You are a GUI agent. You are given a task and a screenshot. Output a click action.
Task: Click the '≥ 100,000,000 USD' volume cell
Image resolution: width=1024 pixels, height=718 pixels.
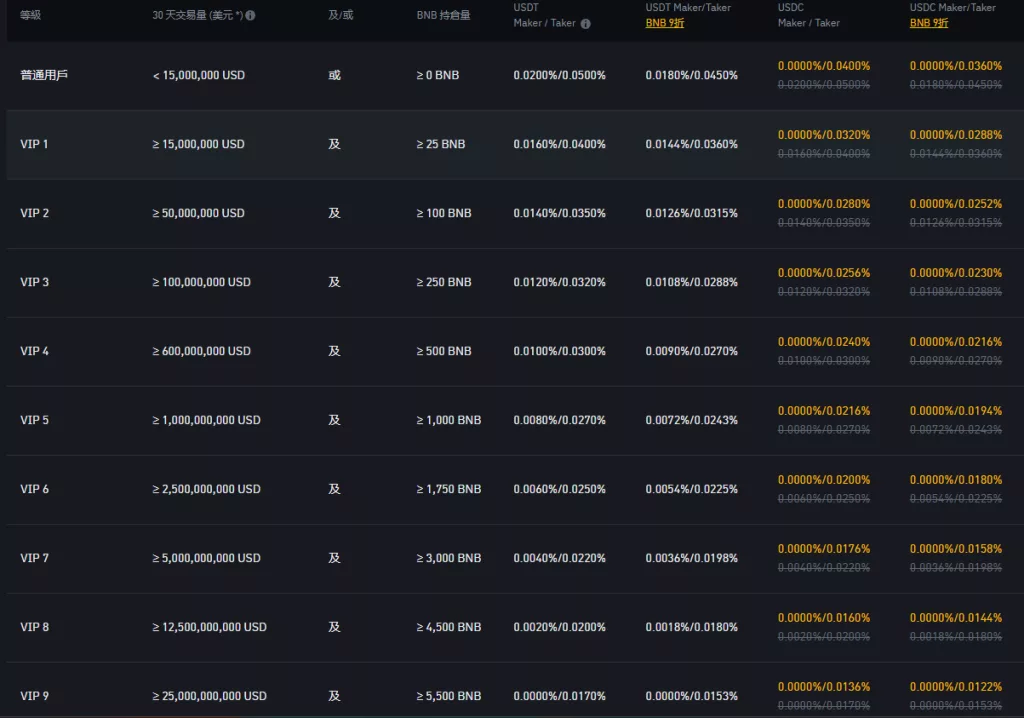coord(201,282)
